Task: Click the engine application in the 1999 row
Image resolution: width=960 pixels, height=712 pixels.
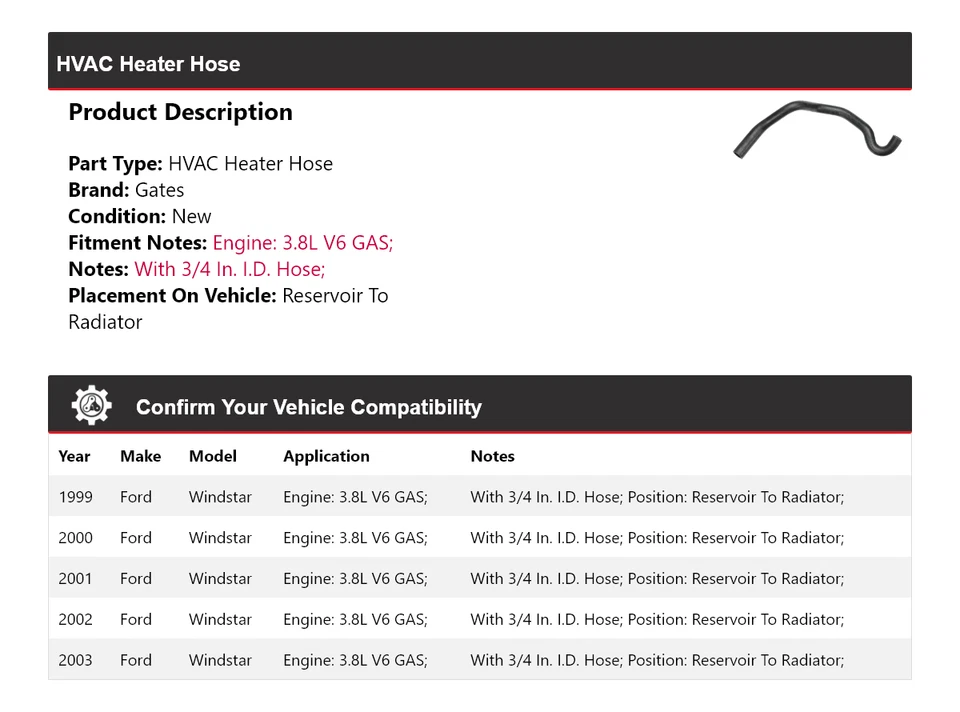Action: pyautogui.click(x=355, y=497)
